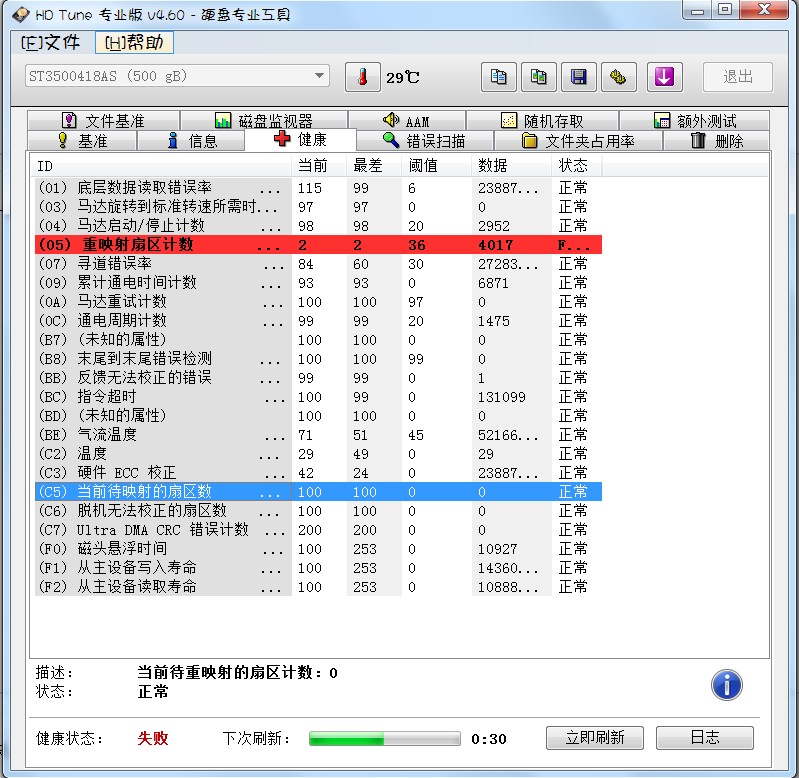
Task: Open the 帮助 menu
Action: [134, 42]
